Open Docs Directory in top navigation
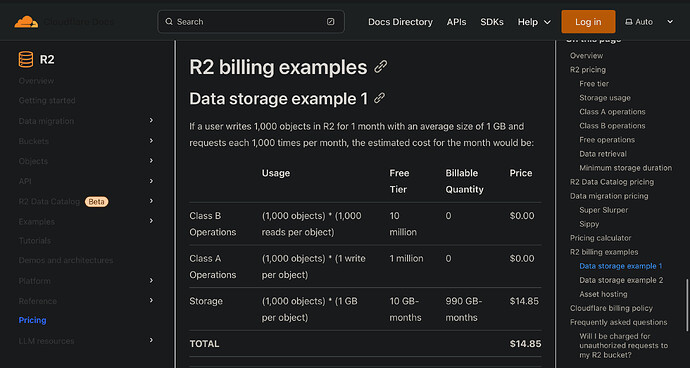Image resolution: width=690 pixels, height=368 pixels. click(400, 22)
